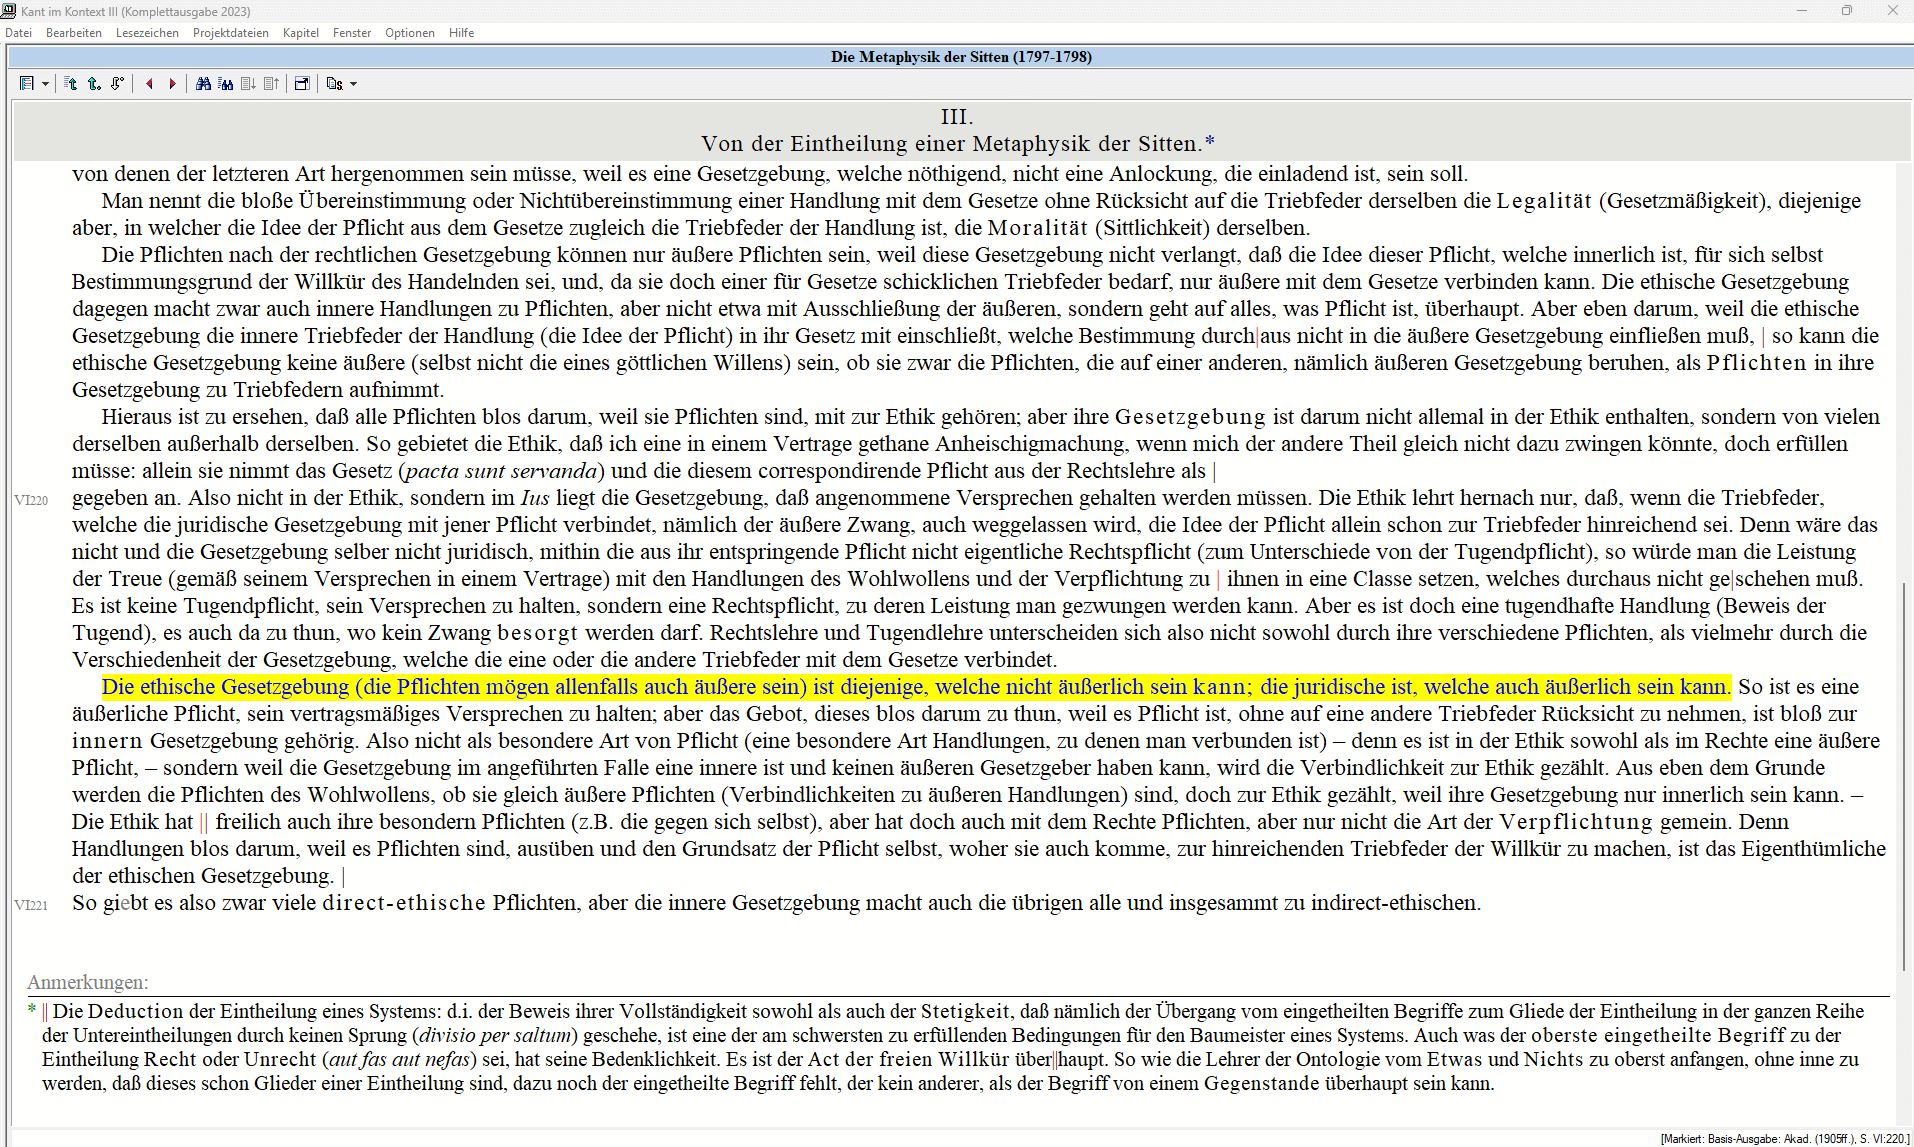
Task: Open search with the binoculars icon
Action: click(203, 84)
